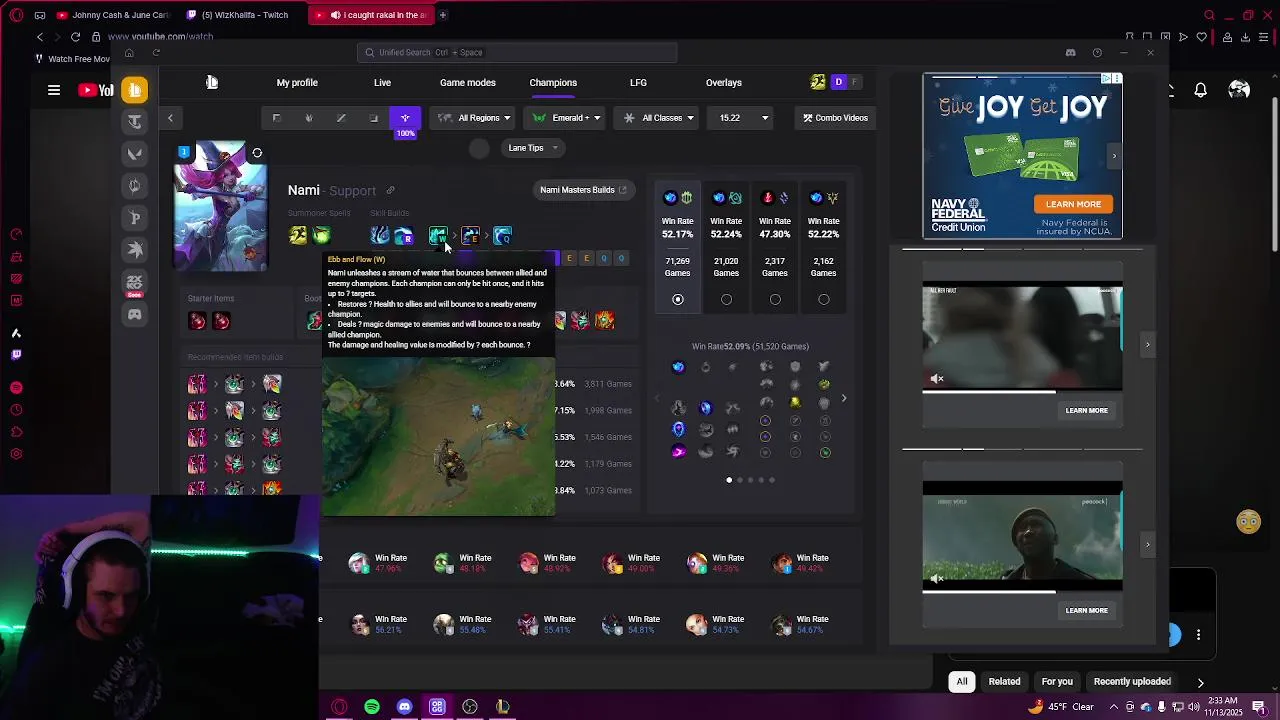This screenshot has width=1280, height=720.
Task: Open Combo Videos
Action: [x=835, y=118]
